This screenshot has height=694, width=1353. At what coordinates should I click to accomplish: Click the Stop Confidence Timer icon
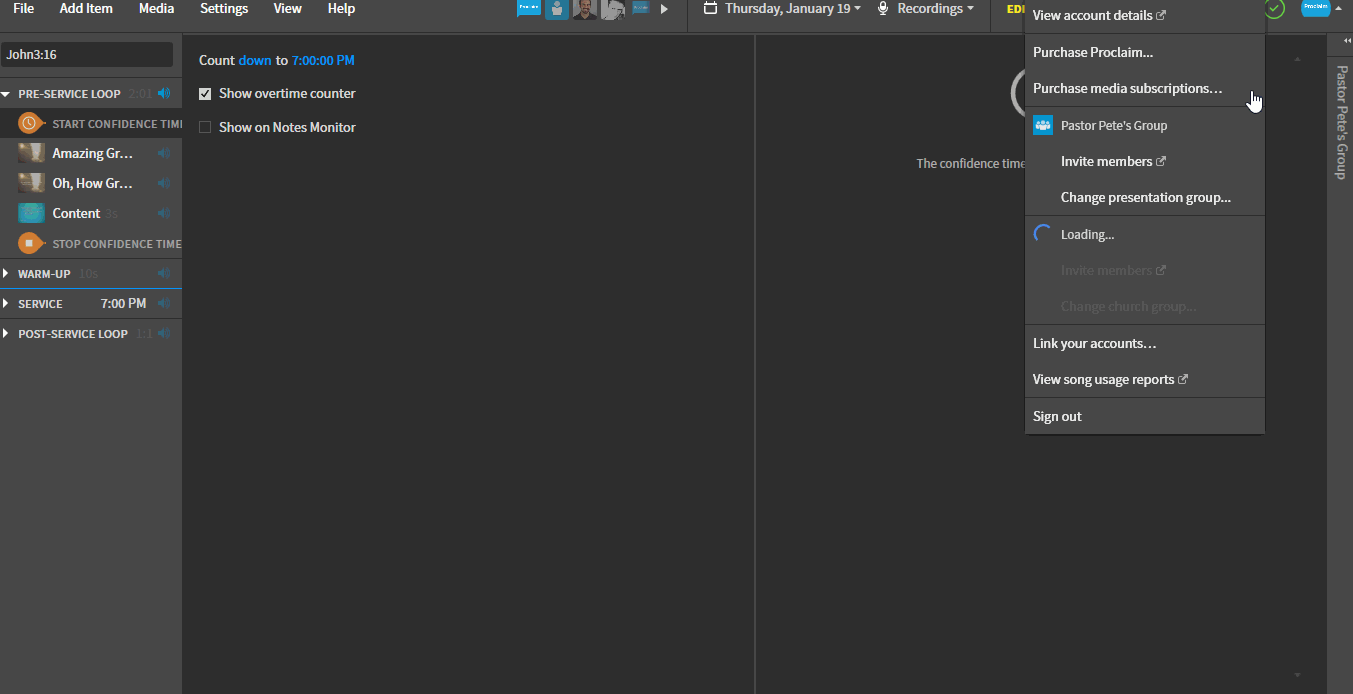[30, 243]
